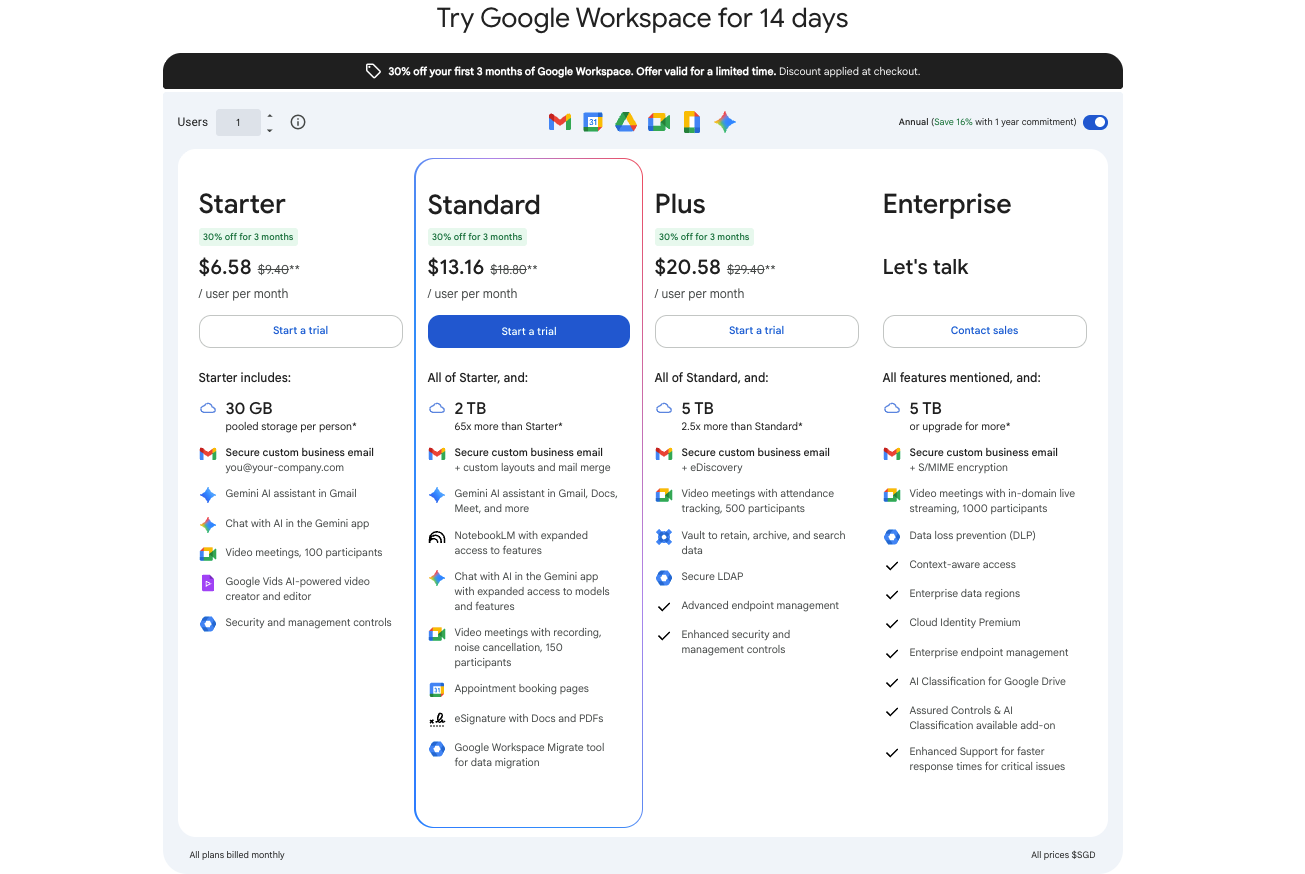This screenshot has height=874, width=1305.
Task: Click the 65x more than Starter text
Action: [x=508, y=427]
